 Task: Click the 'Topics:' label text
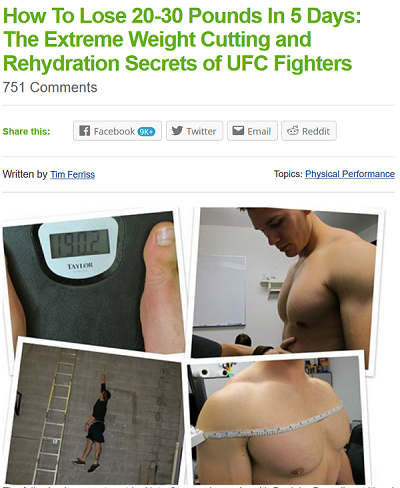click(x=288, y=174)
